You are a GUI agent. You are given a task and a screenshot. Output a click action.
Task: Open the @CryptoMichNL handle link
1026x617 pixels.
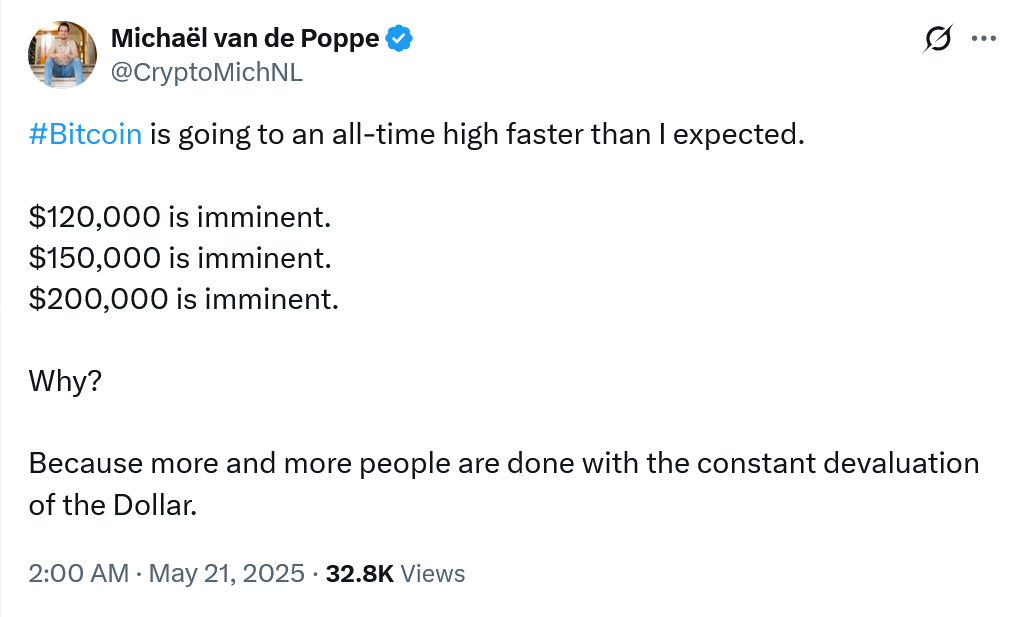(x=207, y=72)
